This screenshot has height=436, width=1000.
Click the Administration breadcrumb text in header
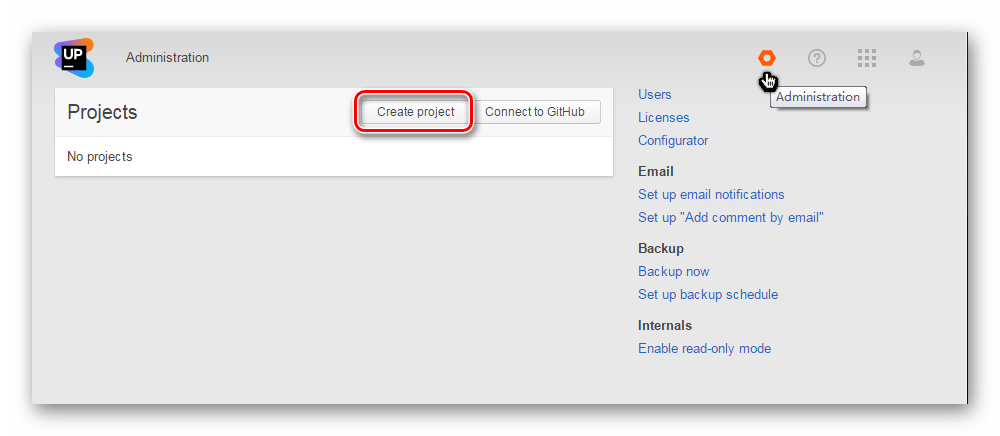[167, 57]
